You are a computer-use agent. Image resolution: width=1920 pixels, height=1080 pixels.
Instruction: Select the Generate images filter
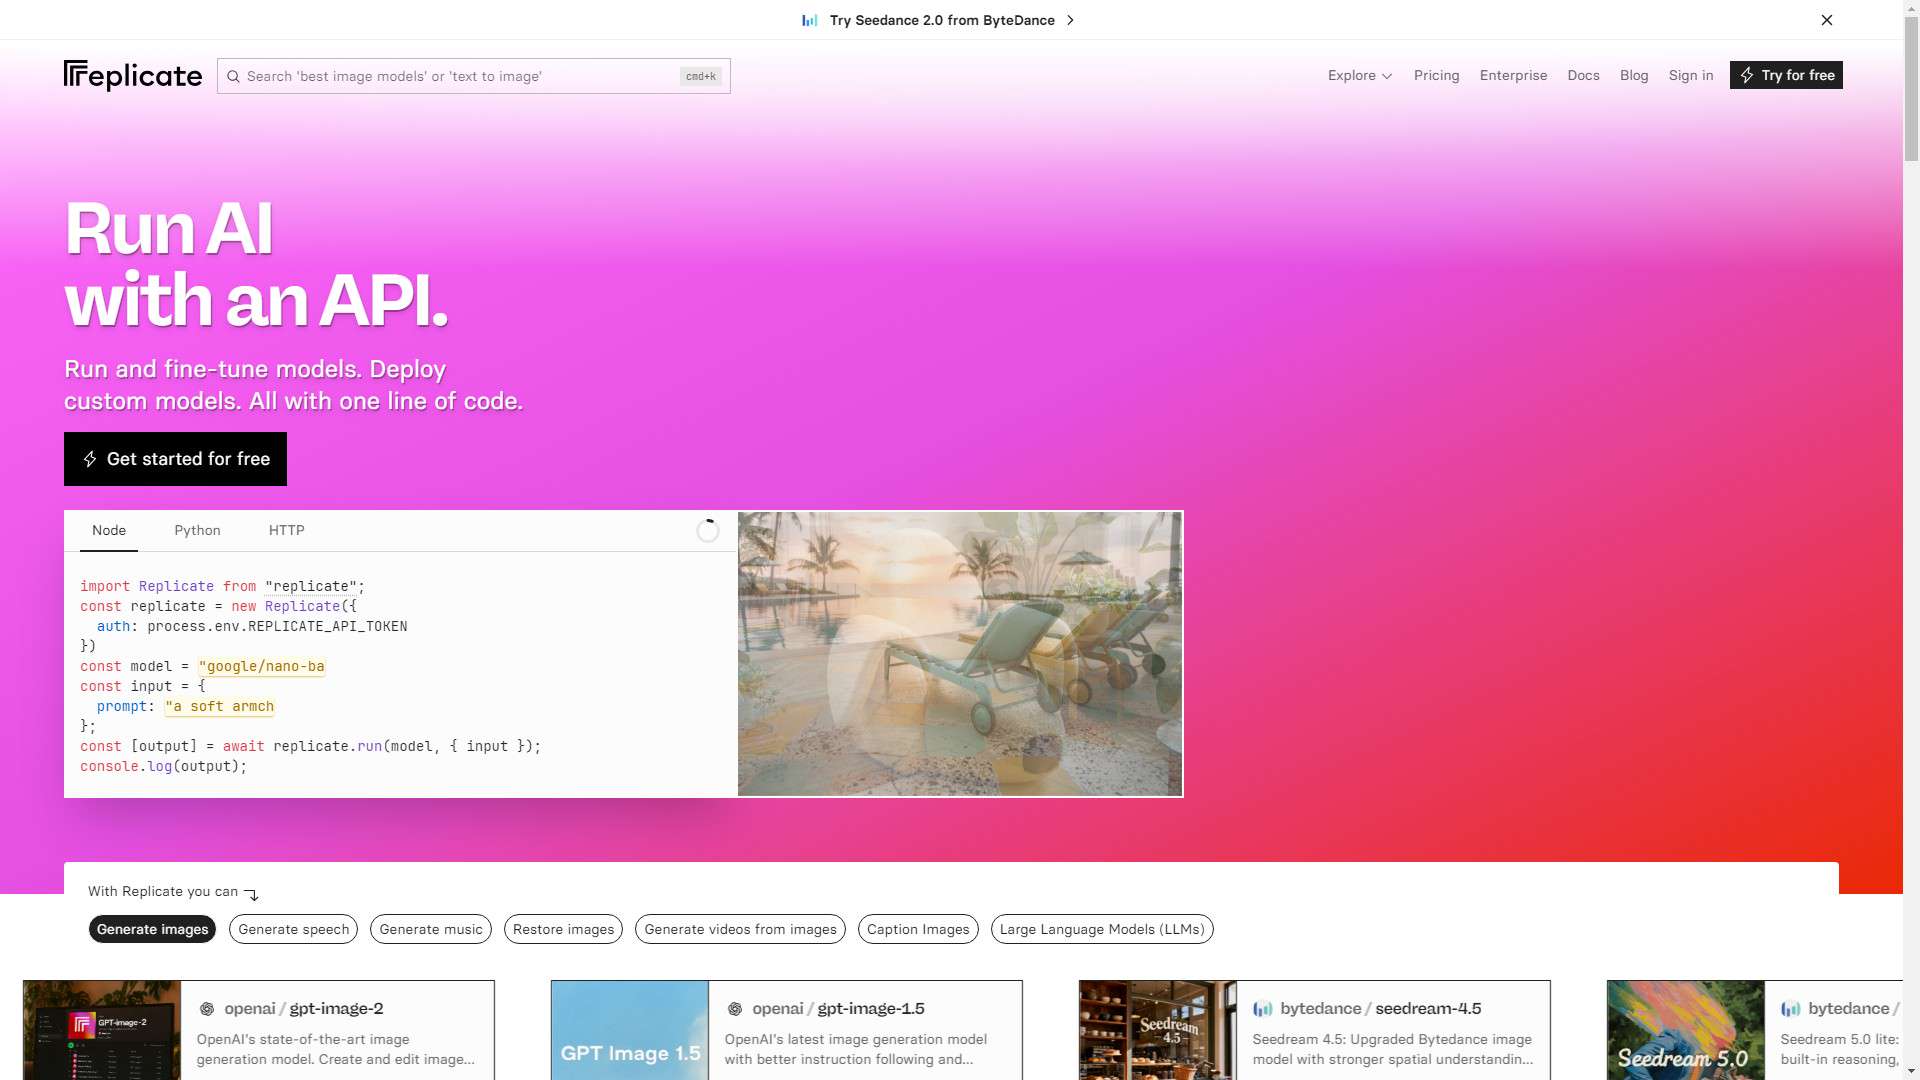point(152,929)
